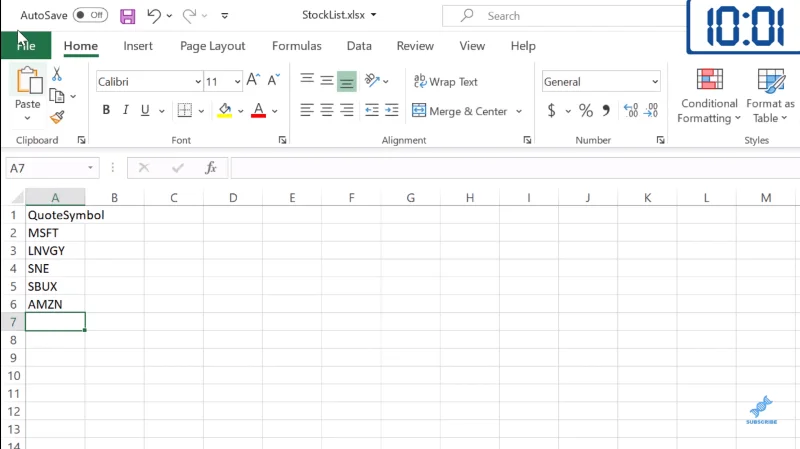Click the Format Painter brush icon
This screenshot has height=449, width=800.
point(57,117)
